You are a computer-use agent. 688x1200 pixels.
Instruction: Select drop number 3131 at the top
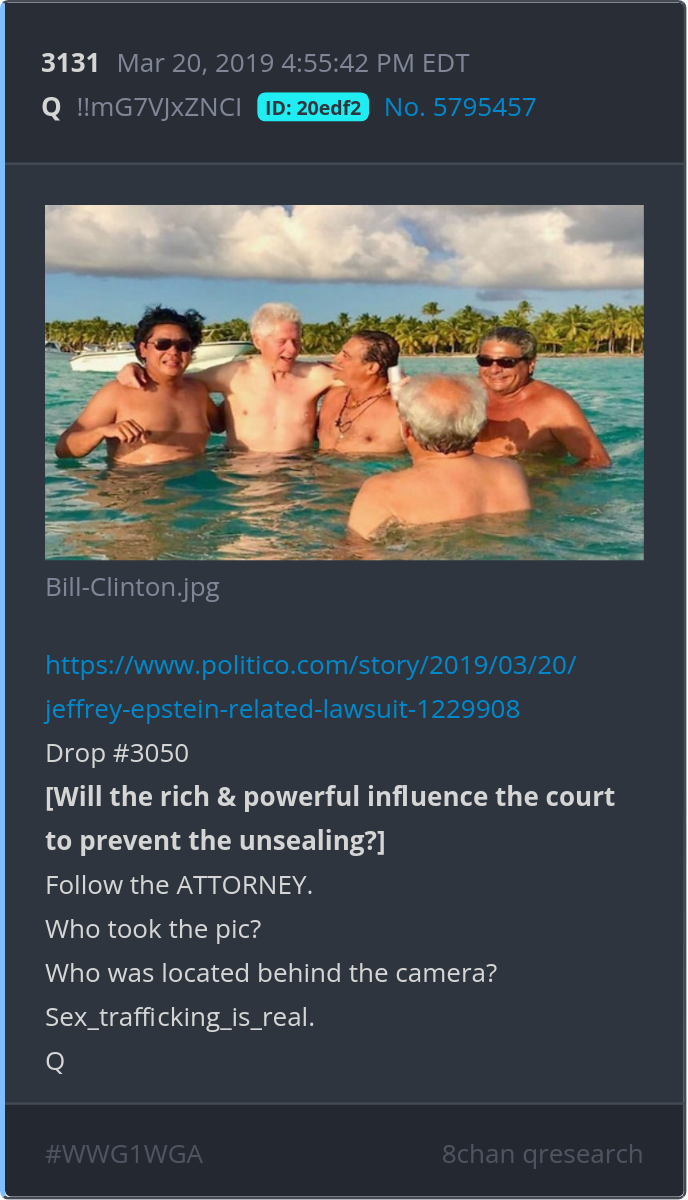point(70,63)
